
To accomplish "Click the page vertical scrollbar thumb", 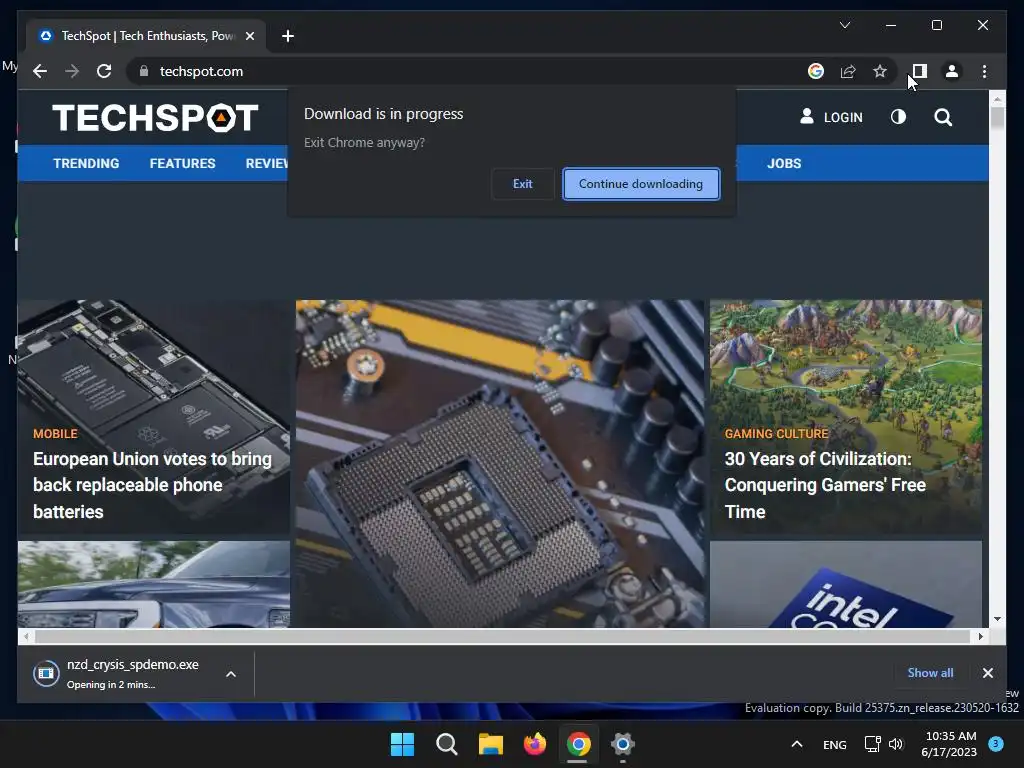I will (x=997, y=119).
